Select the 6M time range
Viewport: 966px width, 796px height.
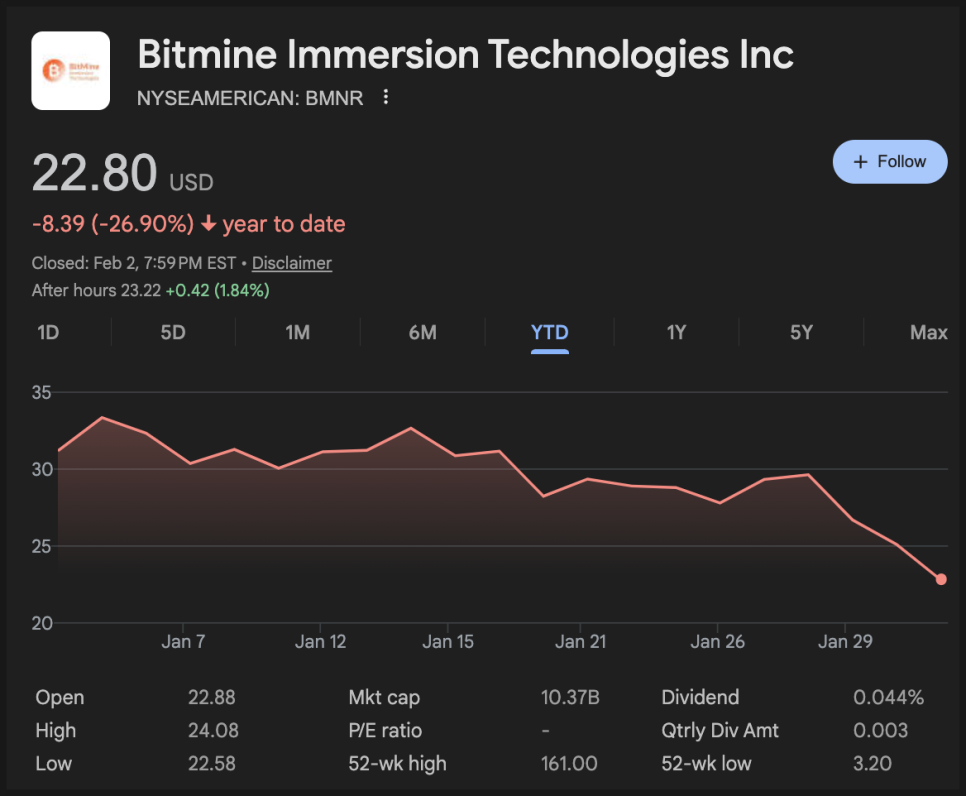tap(422, 332)
